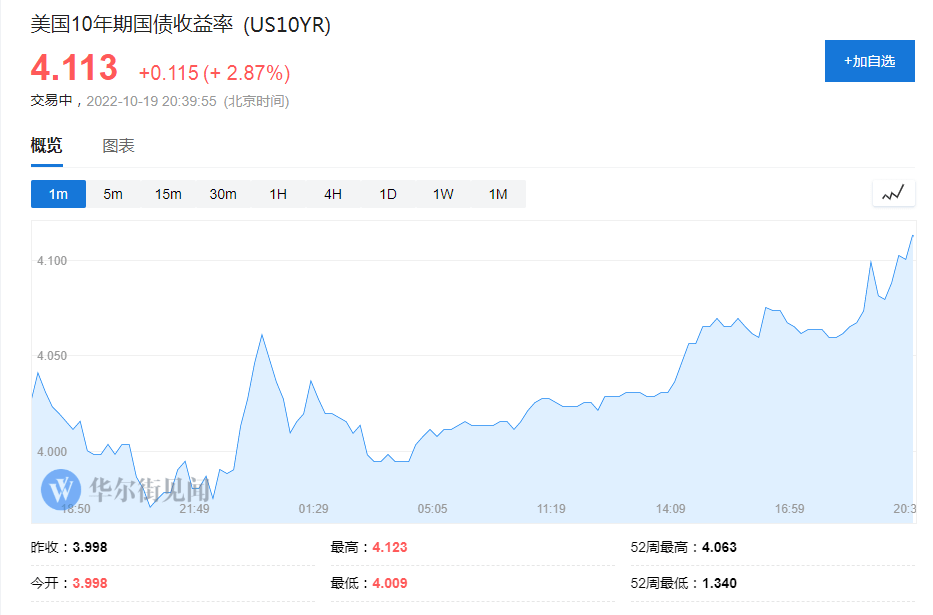Open the line chart type icon
The width and height of the screenshot is (933, 615).
coord(893,193)
